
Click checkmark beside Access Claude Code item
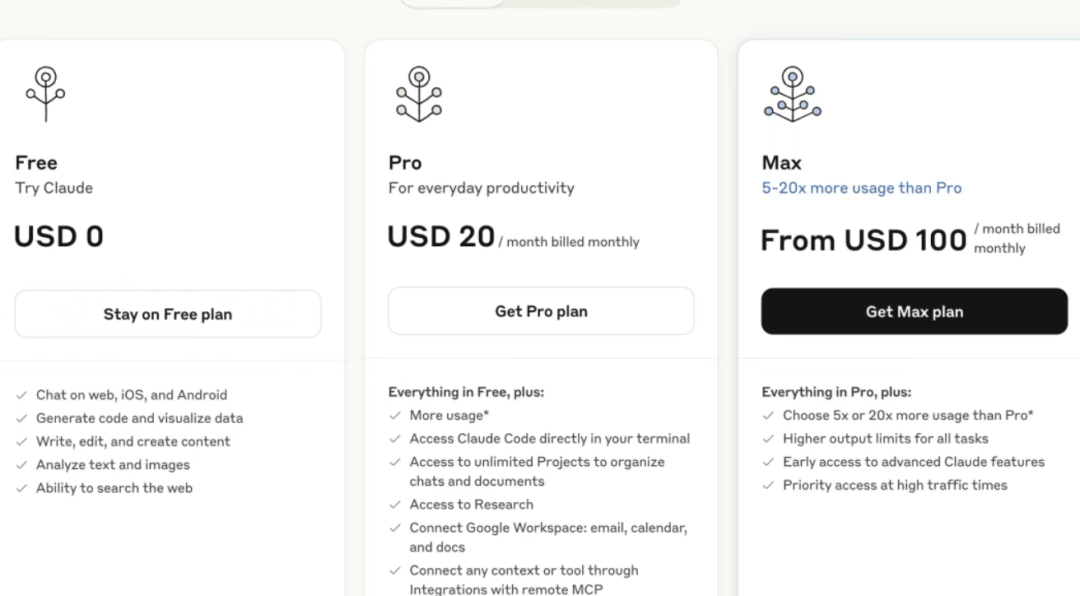click(395, 438)
